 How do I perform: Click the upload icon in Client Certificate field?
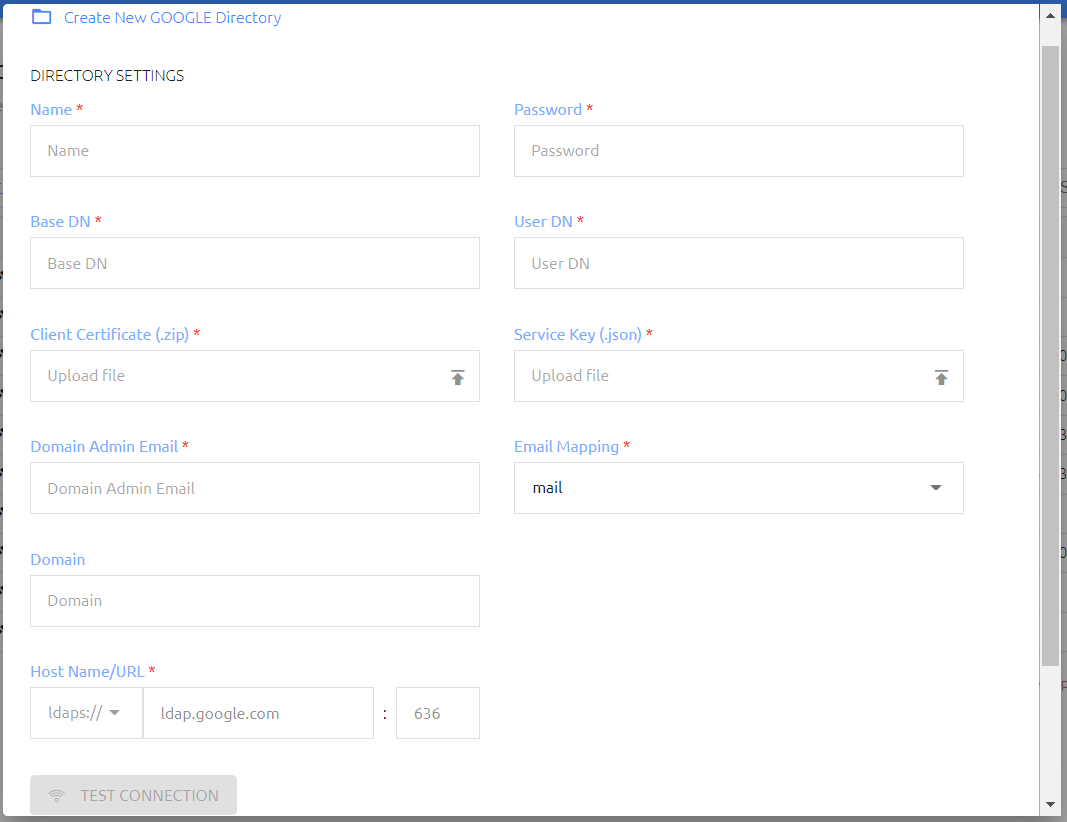(x=458, y=378)
